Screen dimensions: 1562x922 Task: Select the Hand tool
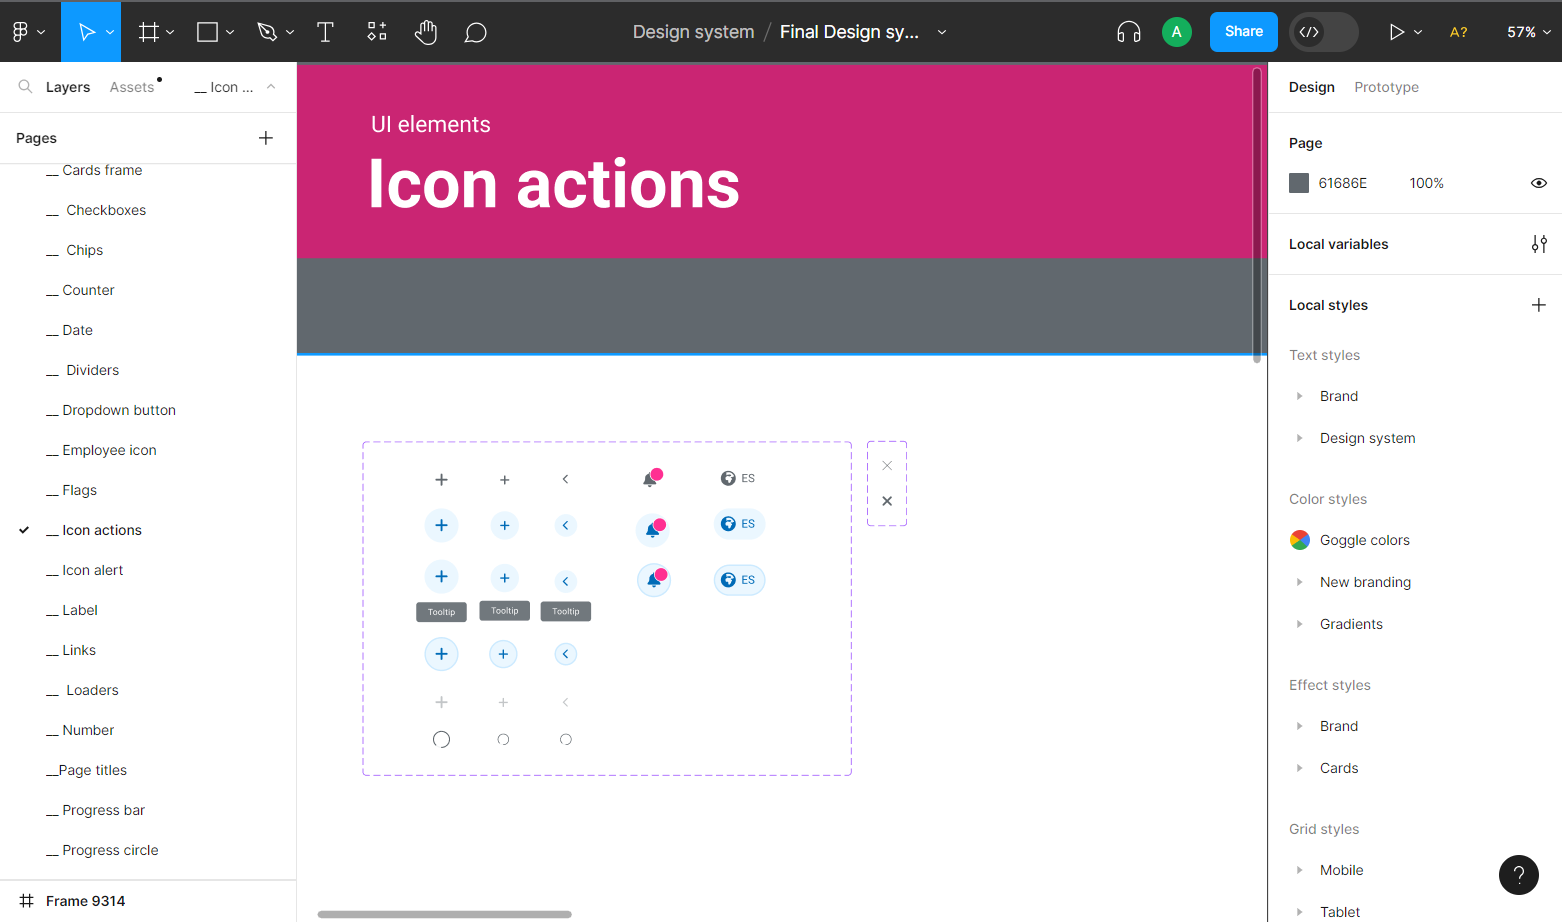tap(426, 32)
